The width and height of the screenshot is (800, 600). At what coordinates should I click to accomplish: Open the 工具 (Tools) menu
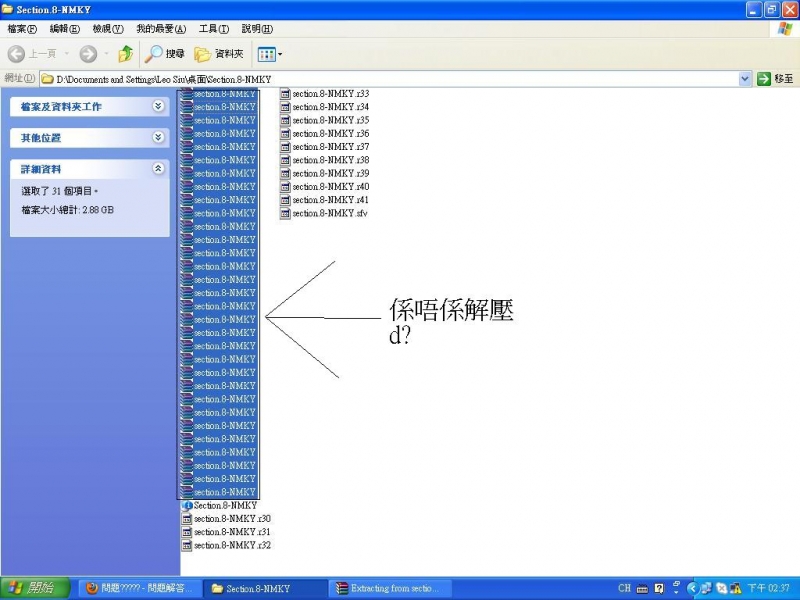(211, 29)
